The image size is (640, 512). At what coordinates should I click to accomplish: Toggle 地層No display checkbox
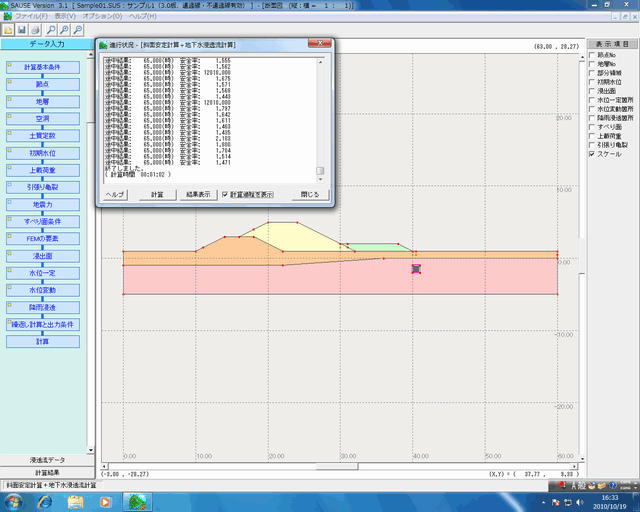592,64
